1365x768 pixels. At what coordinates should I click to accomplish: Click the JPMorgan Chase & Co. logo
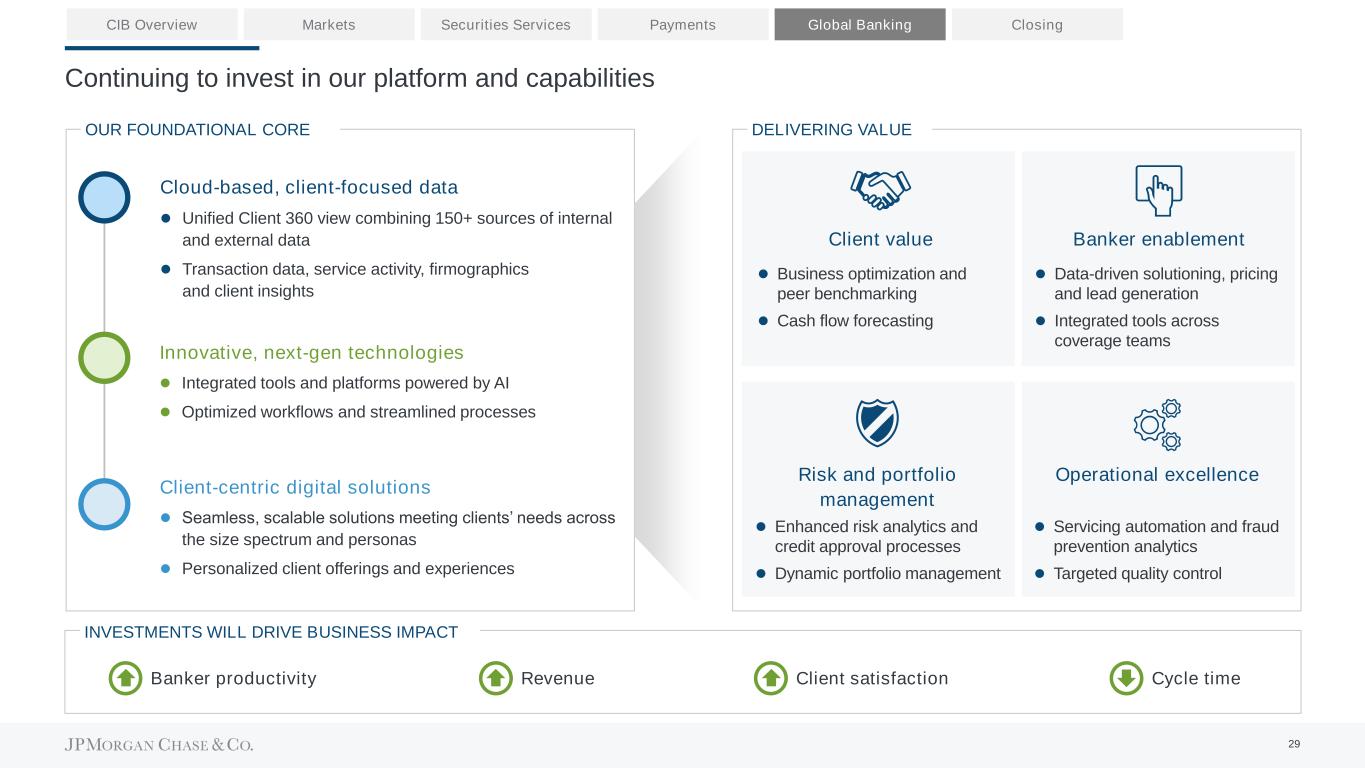159,745
